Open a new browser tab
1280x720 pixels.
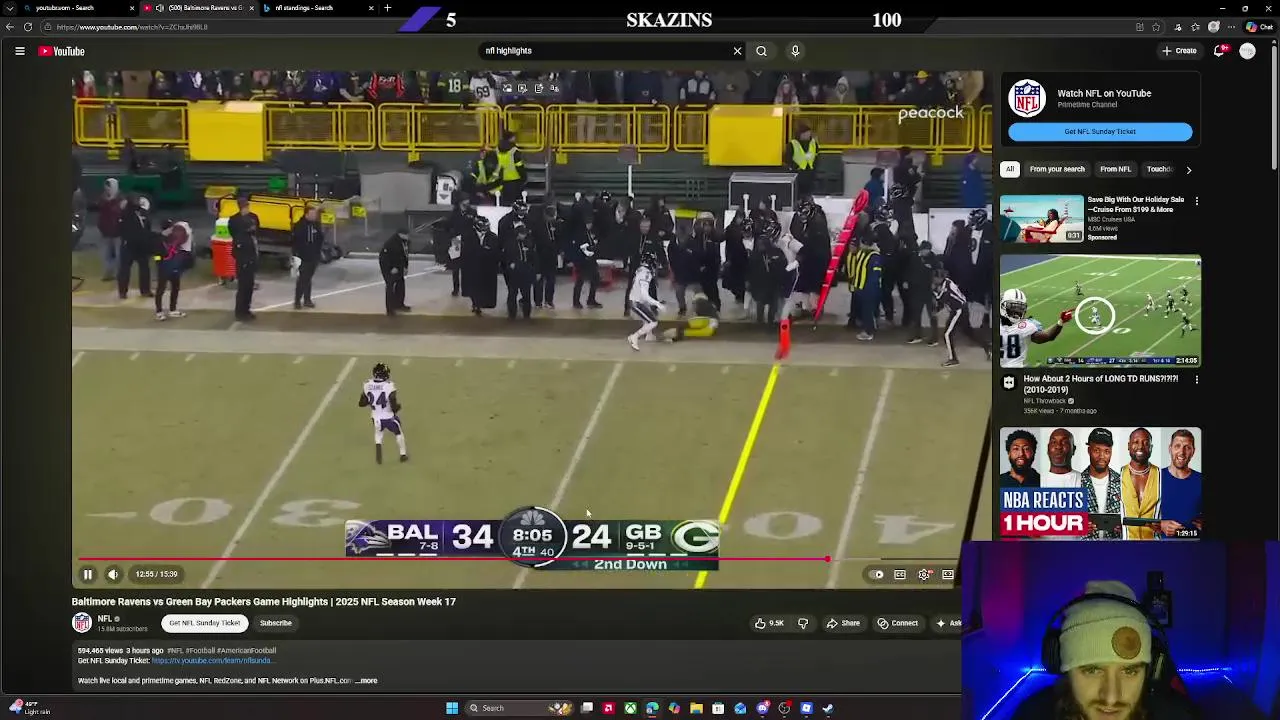(387, 8)
